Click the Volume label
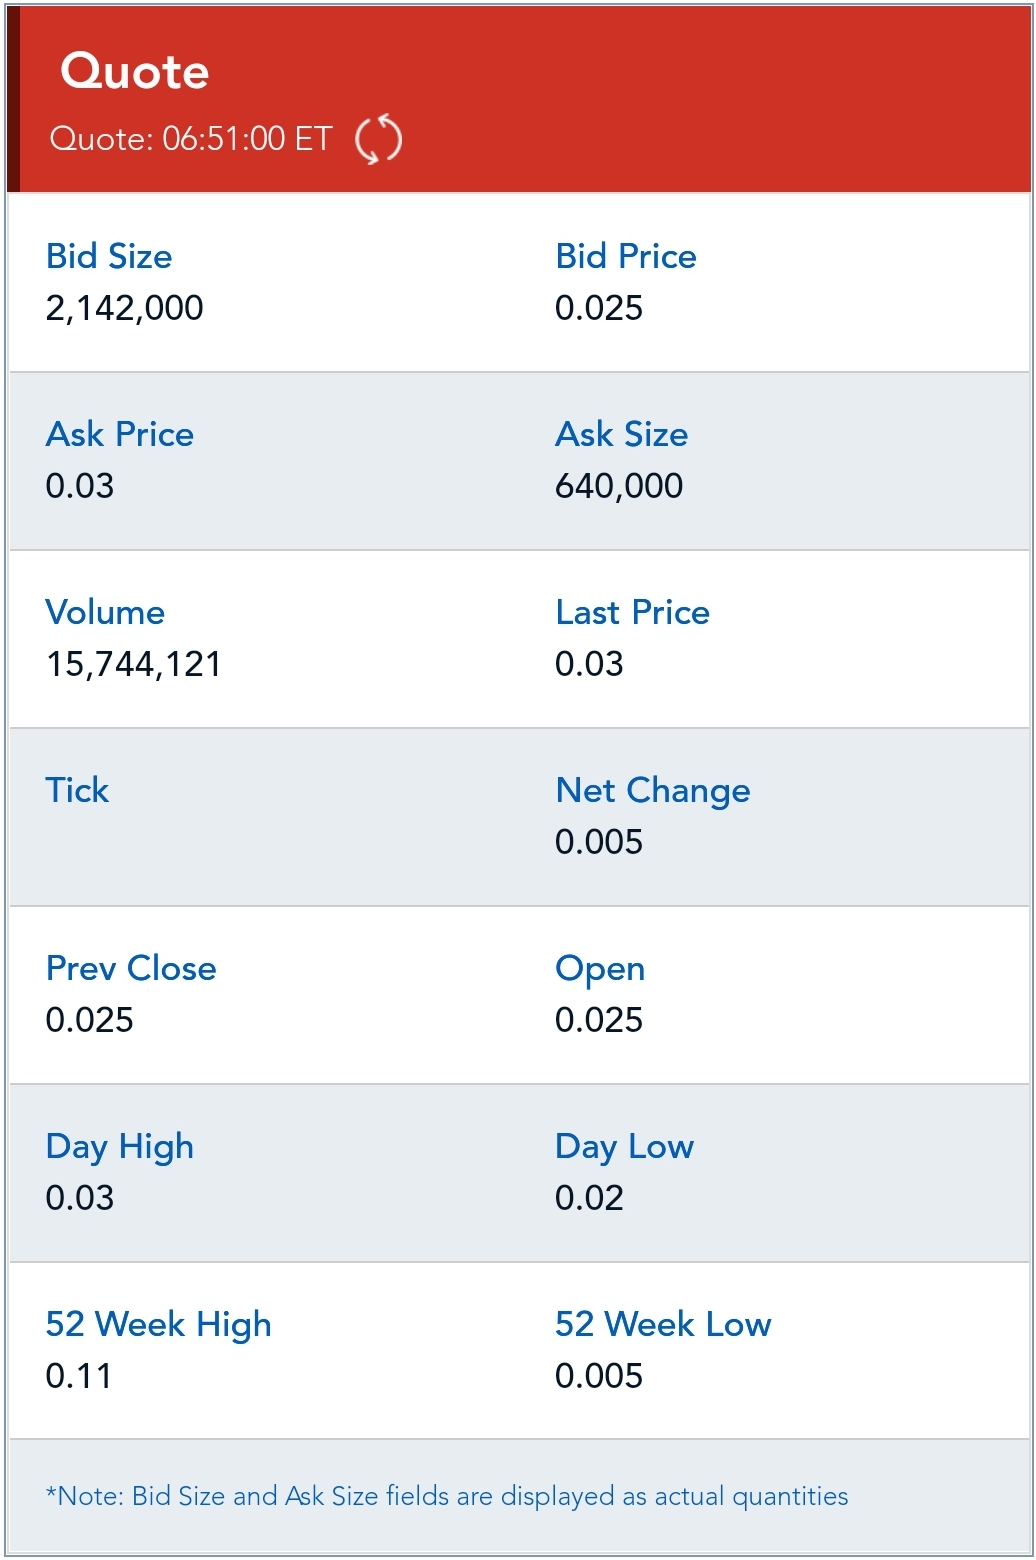Image resolution: width=1036 pixels, height=1560 pixels. coord(105,613)
